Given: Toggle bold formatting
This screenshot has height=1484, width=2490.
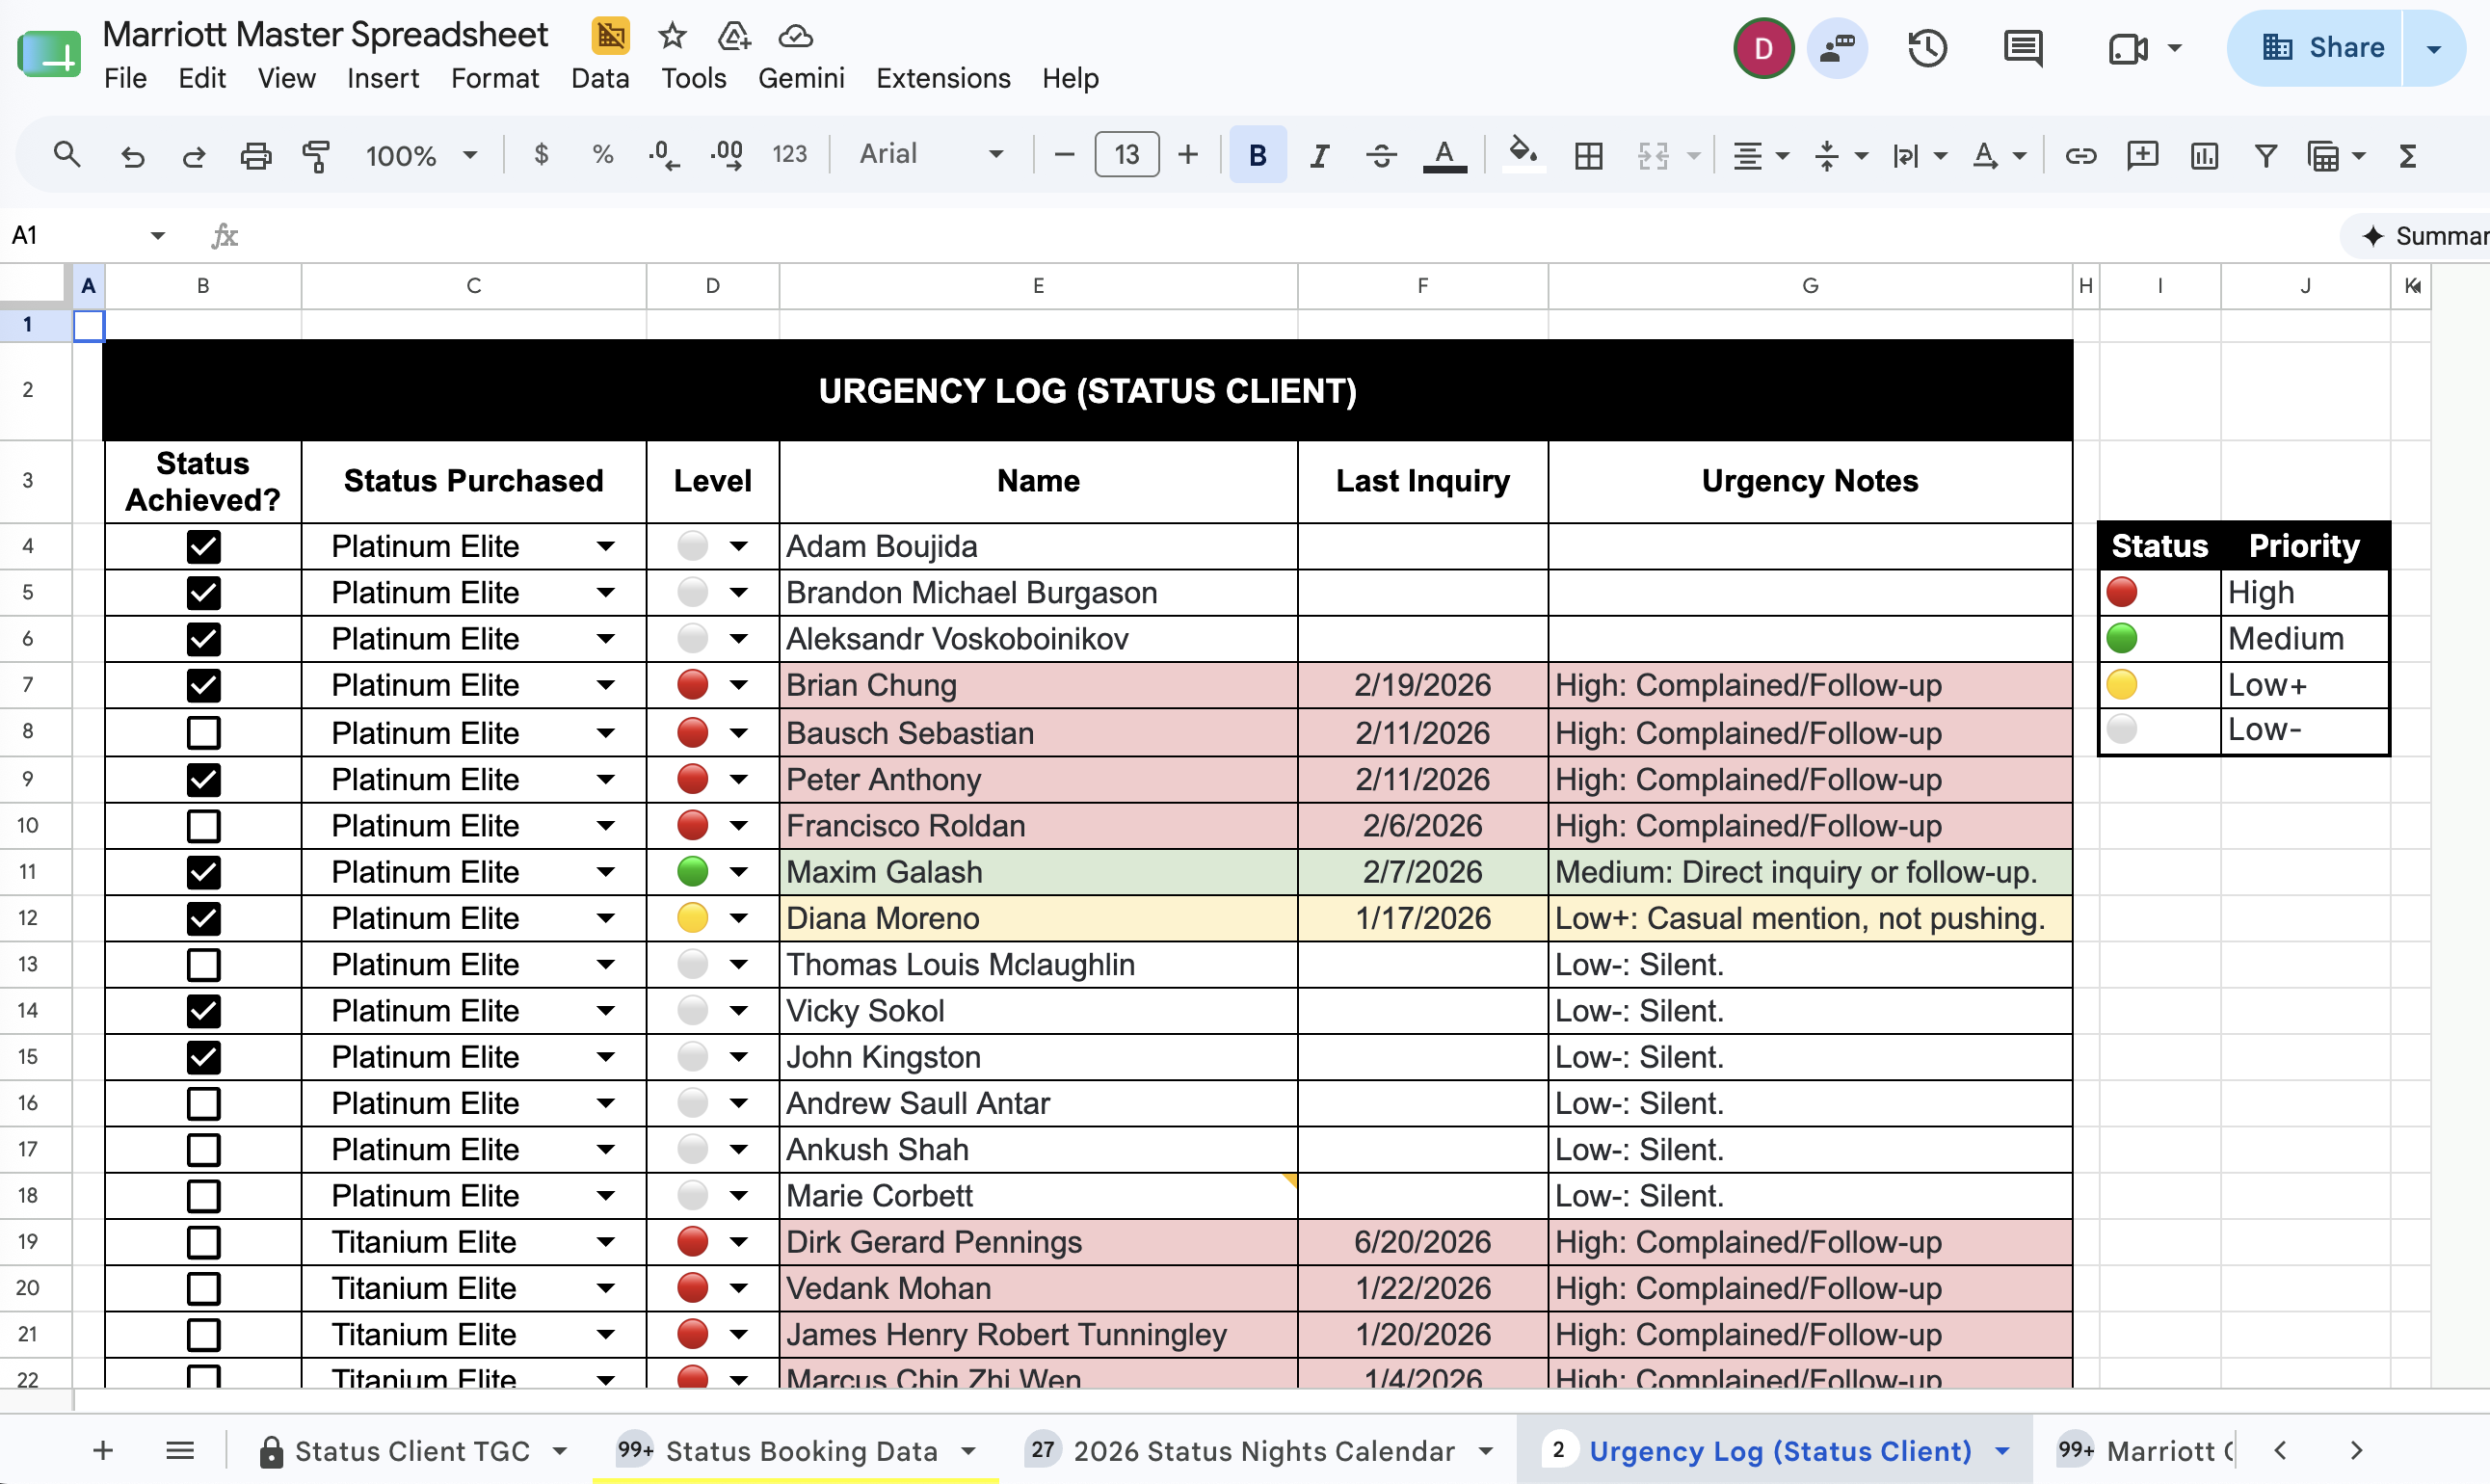Looking at the screenshot, I should 1257,155.
